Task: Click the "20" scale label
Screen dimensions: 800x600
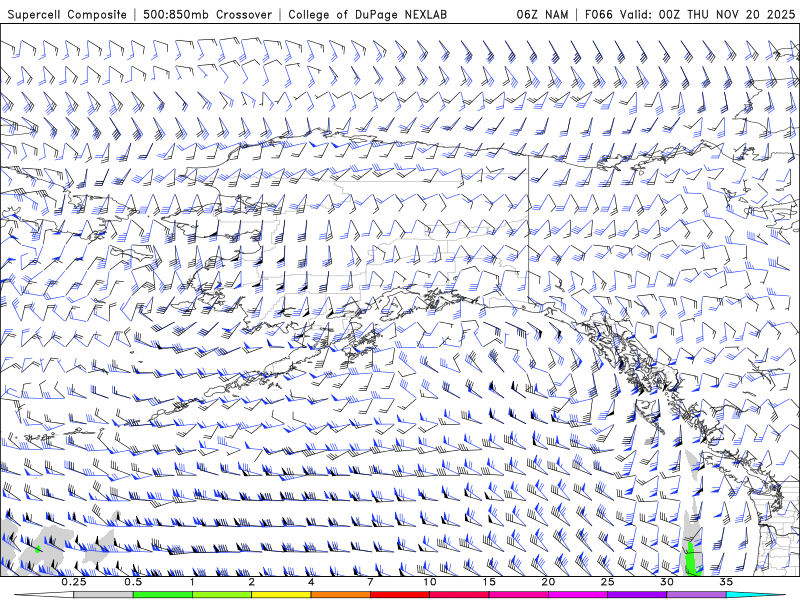Action: 548,582
